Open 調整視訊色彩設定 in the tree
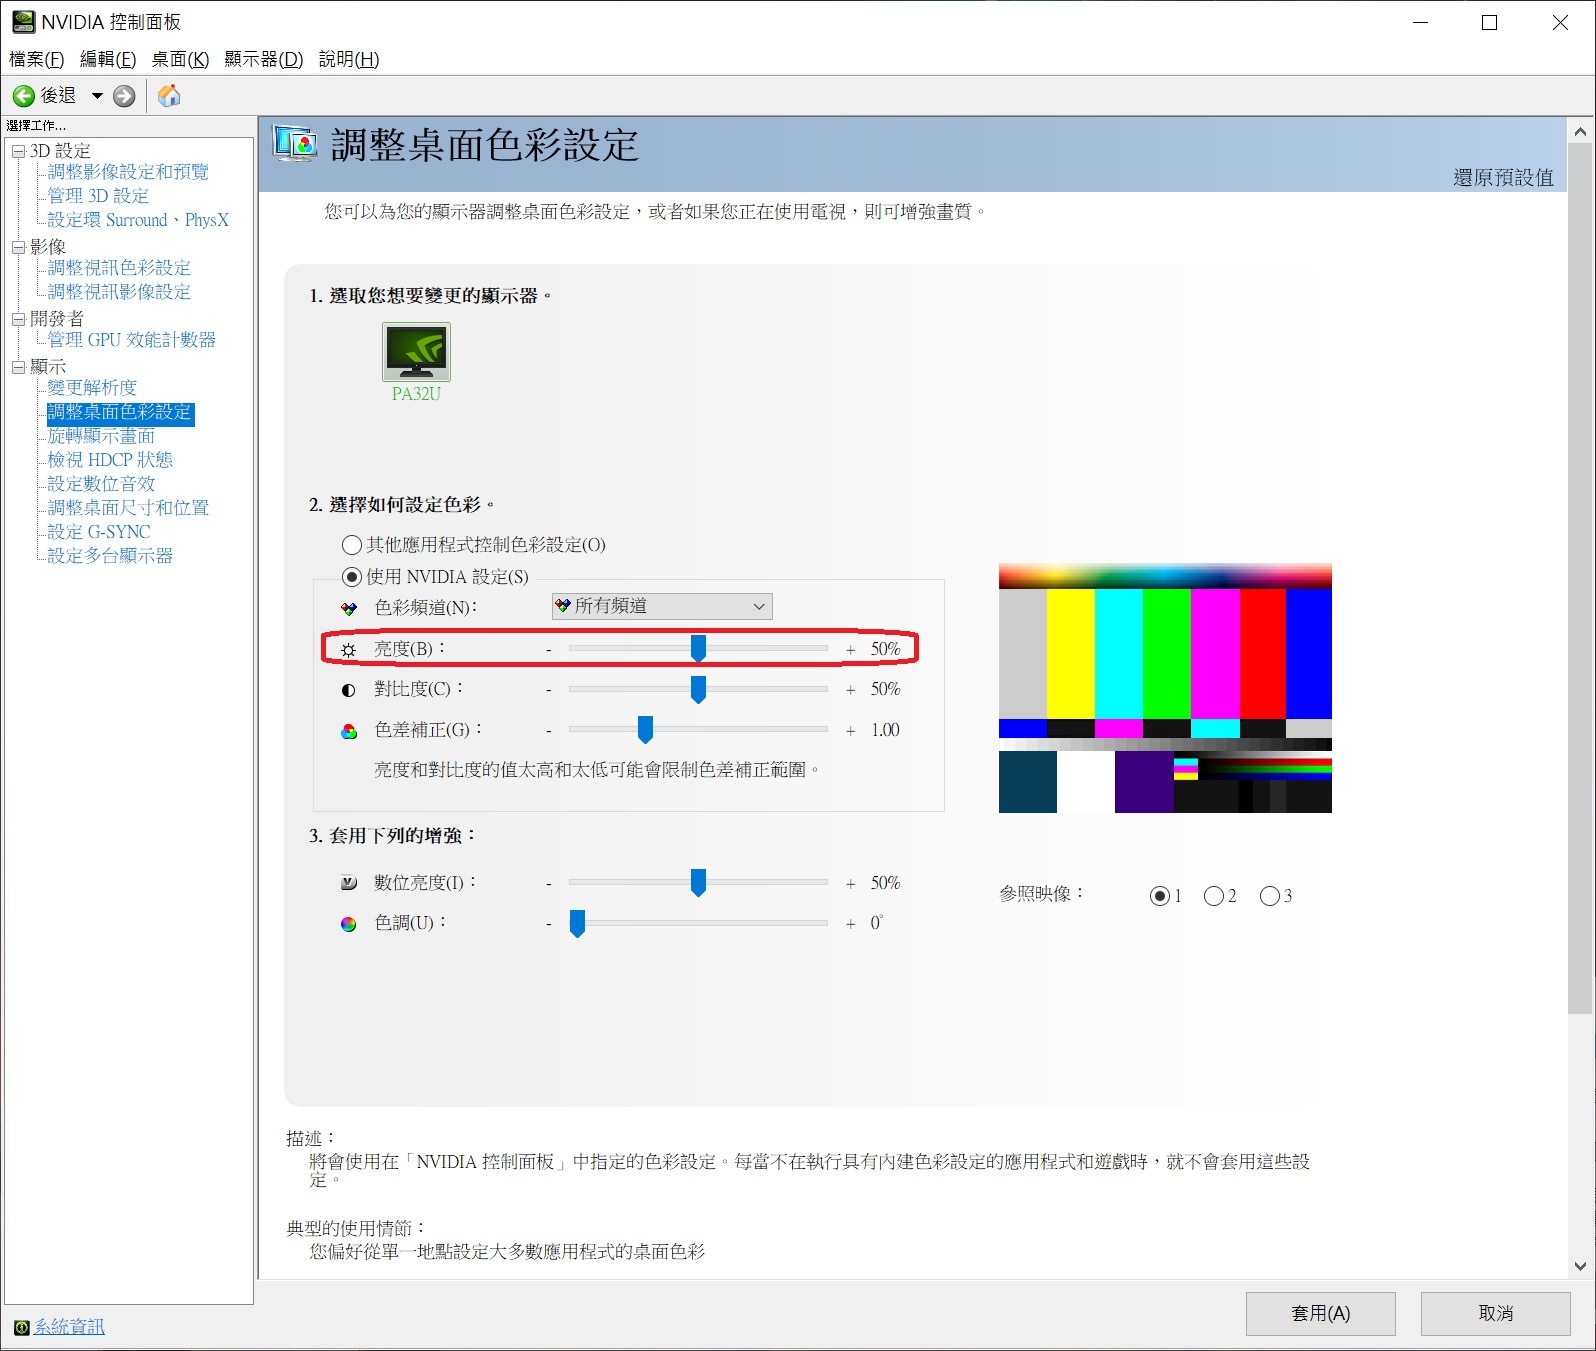Image resolution: width=1596 pixels, height=1351 pixels. (x=119, y=268)
